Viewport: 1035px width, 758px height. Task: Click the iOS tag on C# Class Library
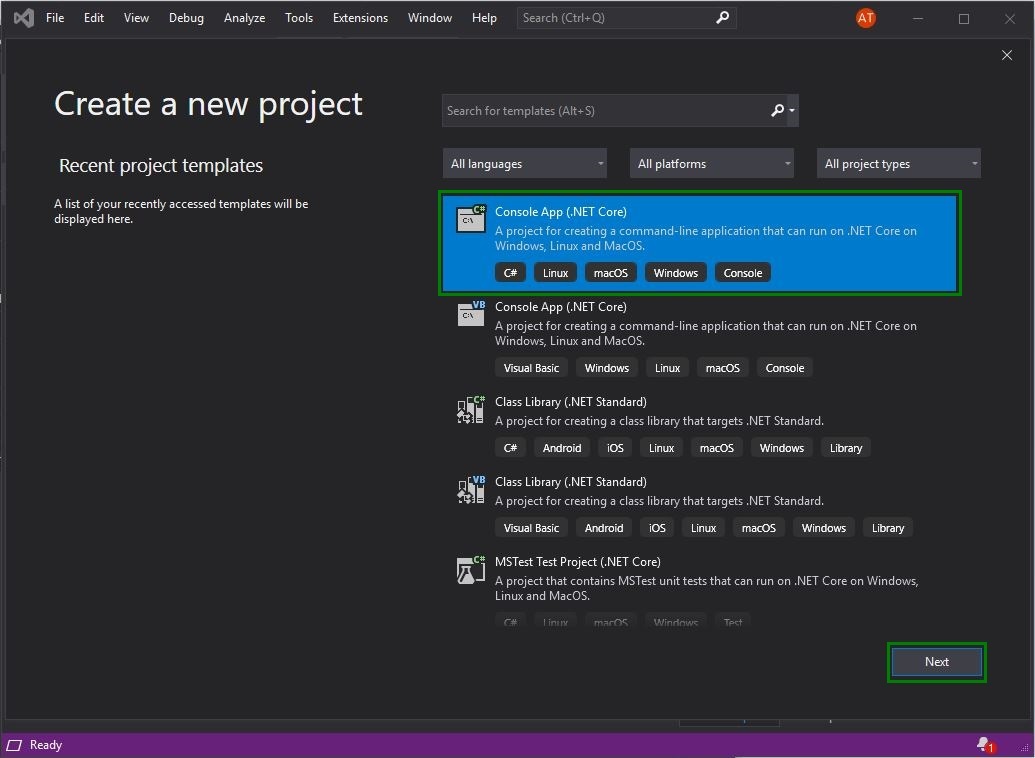pos(615,448)
